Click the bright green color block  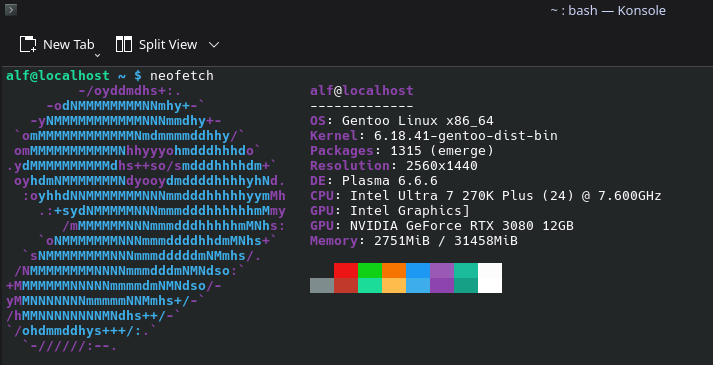pos(370,270)
